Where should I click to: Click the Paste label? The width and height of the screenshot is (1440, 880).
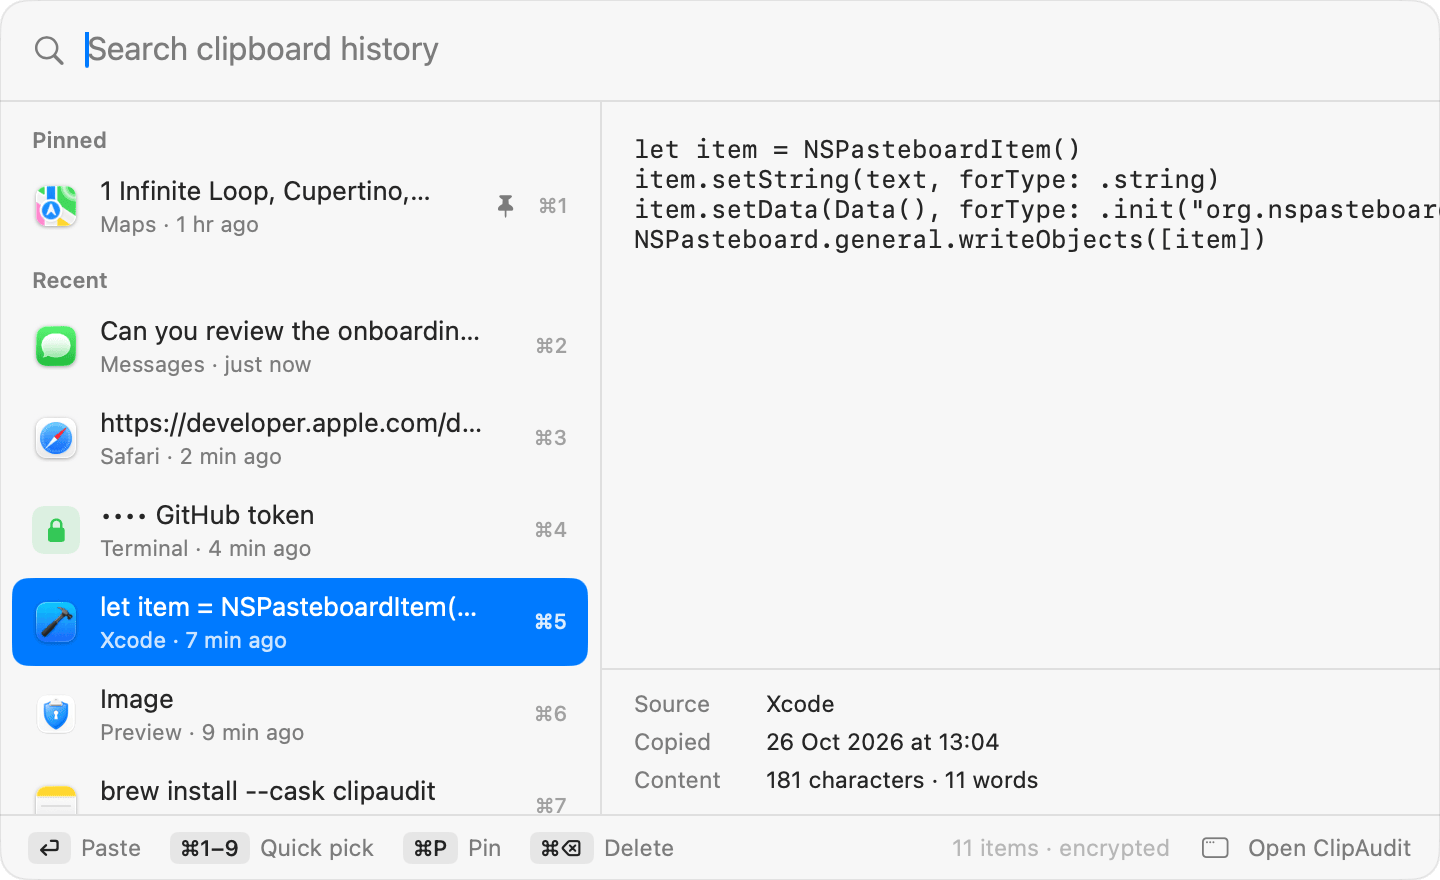pyautogui.click(x=111, y=848)
